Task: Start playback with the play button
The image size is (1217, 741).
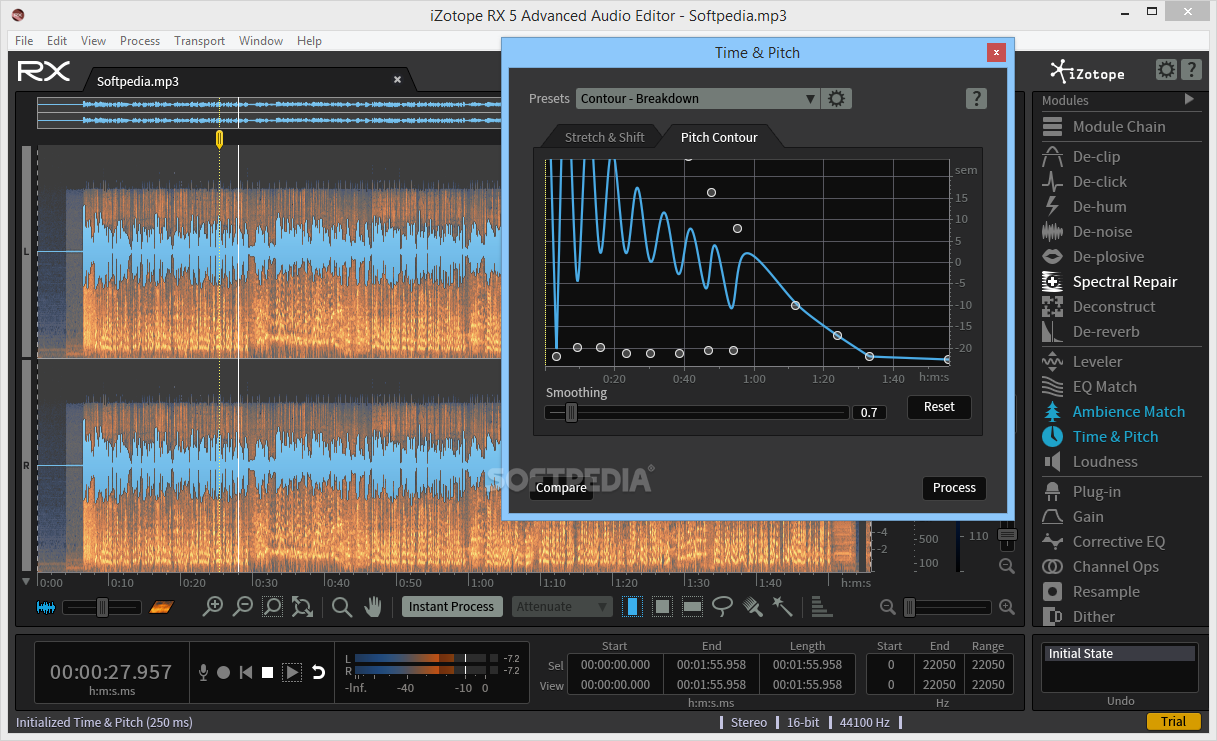Action: tap(292, 673)
